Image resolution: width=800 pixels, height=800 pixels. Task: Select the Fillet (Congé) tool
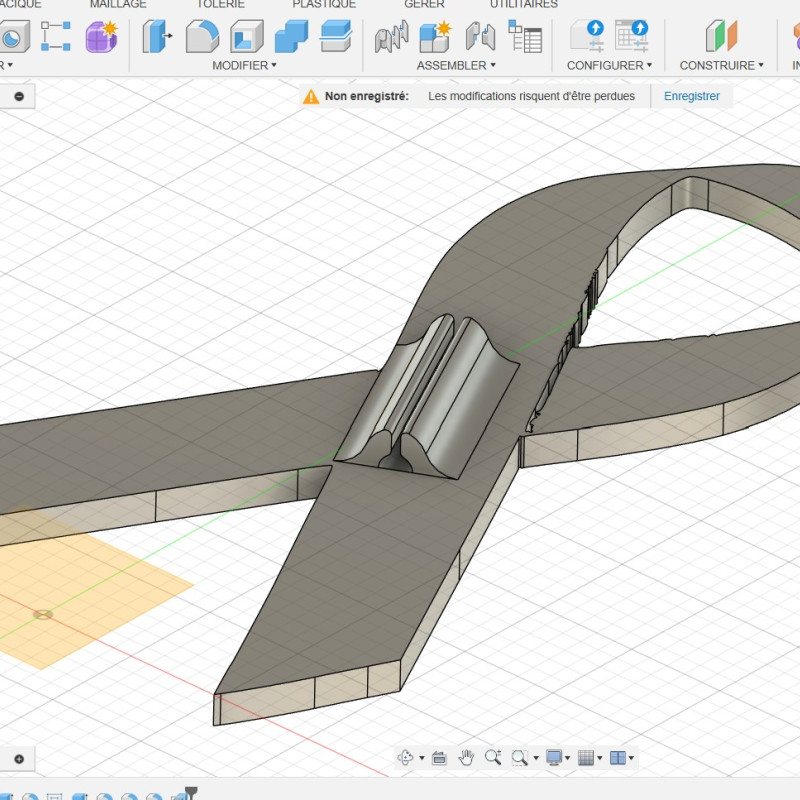pyautogui.click(x=202, y=37)
